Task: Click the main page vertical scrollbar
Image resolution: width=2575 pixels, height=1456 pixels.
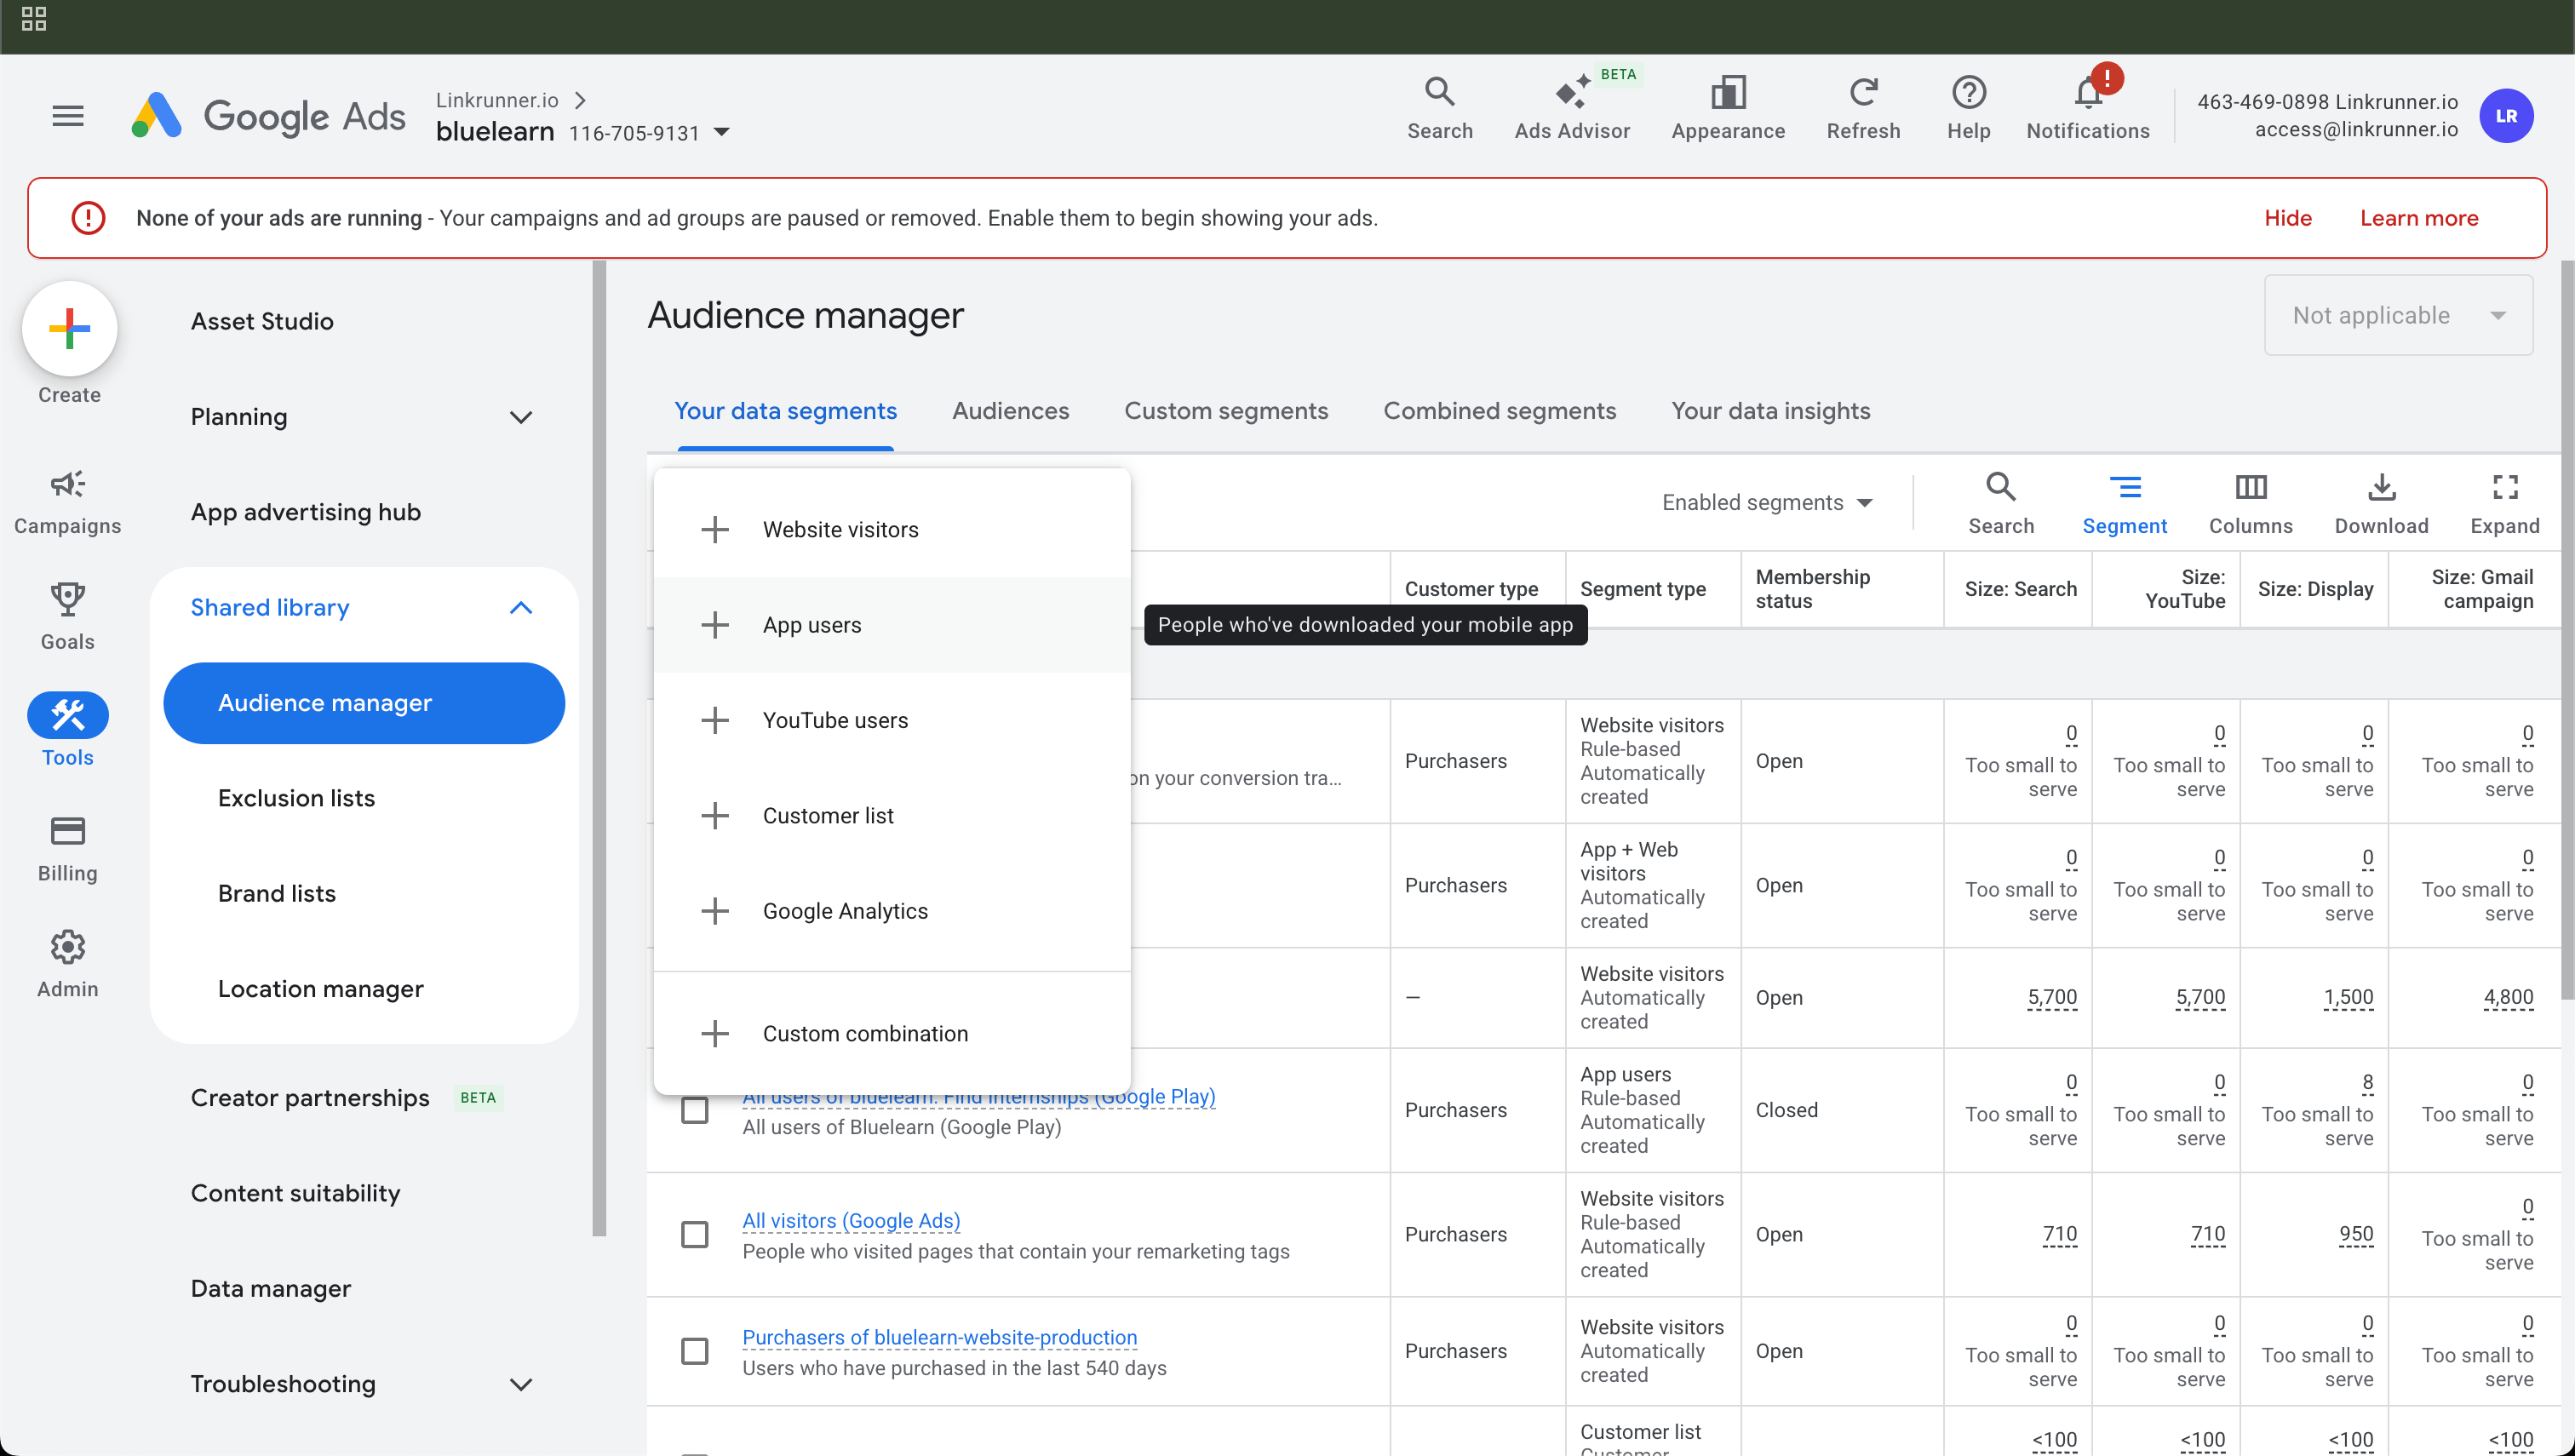Action: tap(2567, 630)
